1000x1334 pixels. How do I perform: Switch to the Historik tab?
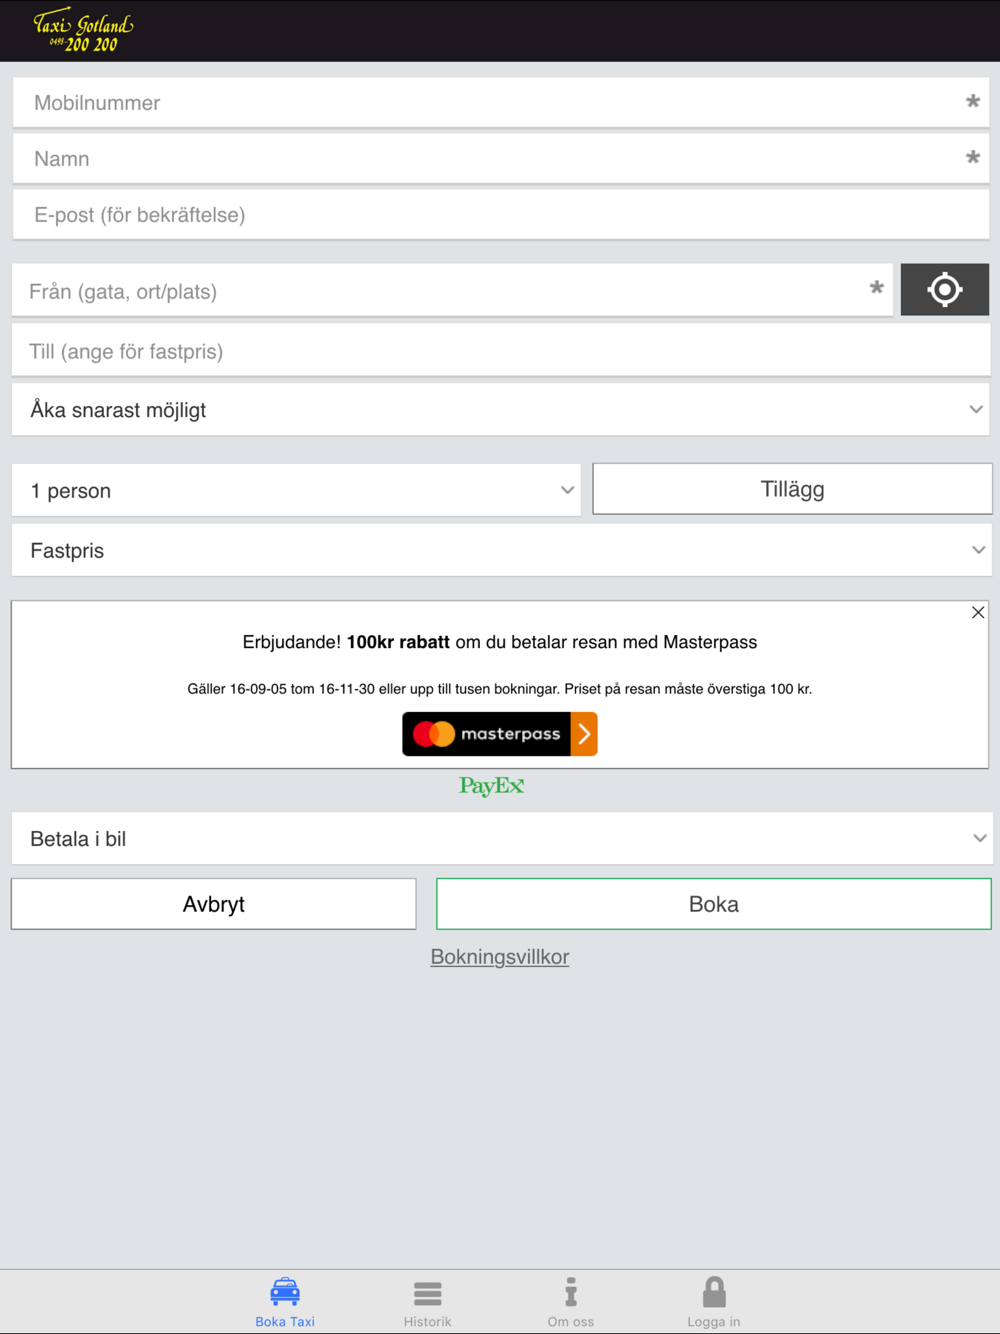pyautogui.click(x=428, y=1301)
